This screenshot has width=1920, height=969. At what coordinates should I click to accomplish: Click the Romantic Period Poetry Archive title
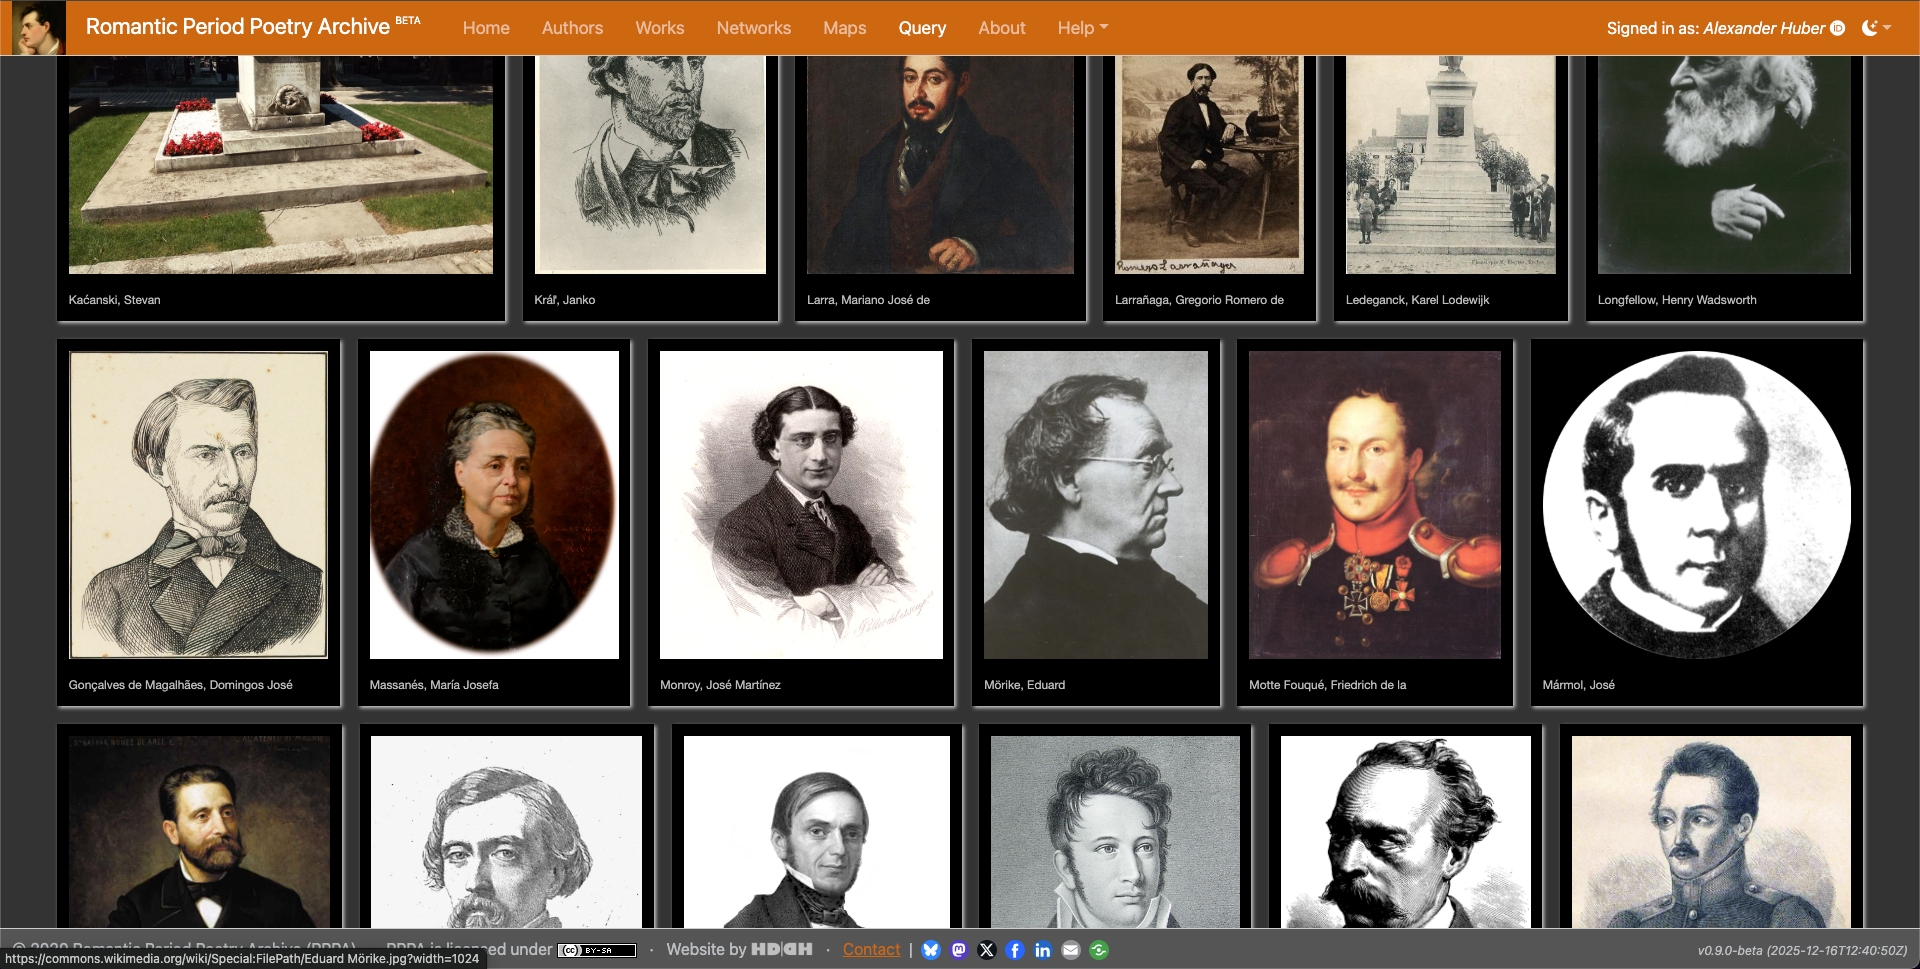238,27
